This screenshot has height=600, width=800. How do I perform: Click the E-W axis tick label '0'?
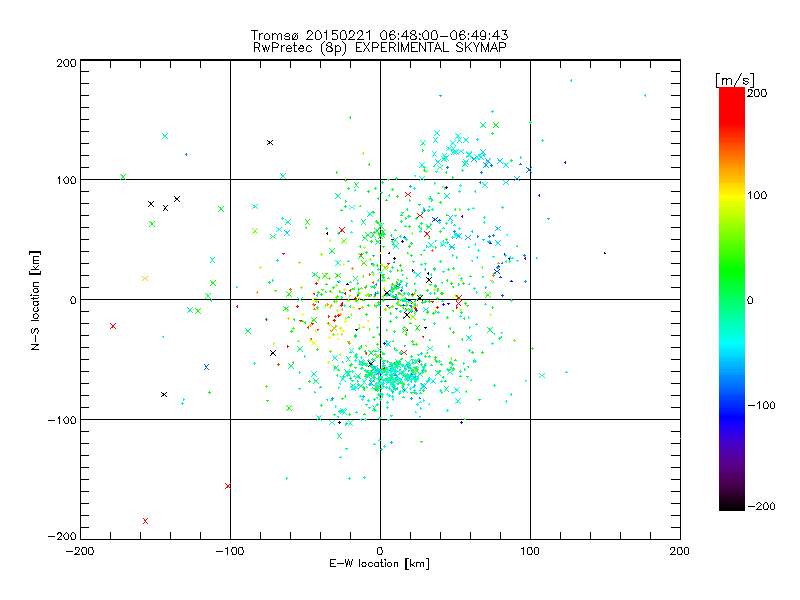(x=380, y=551)
